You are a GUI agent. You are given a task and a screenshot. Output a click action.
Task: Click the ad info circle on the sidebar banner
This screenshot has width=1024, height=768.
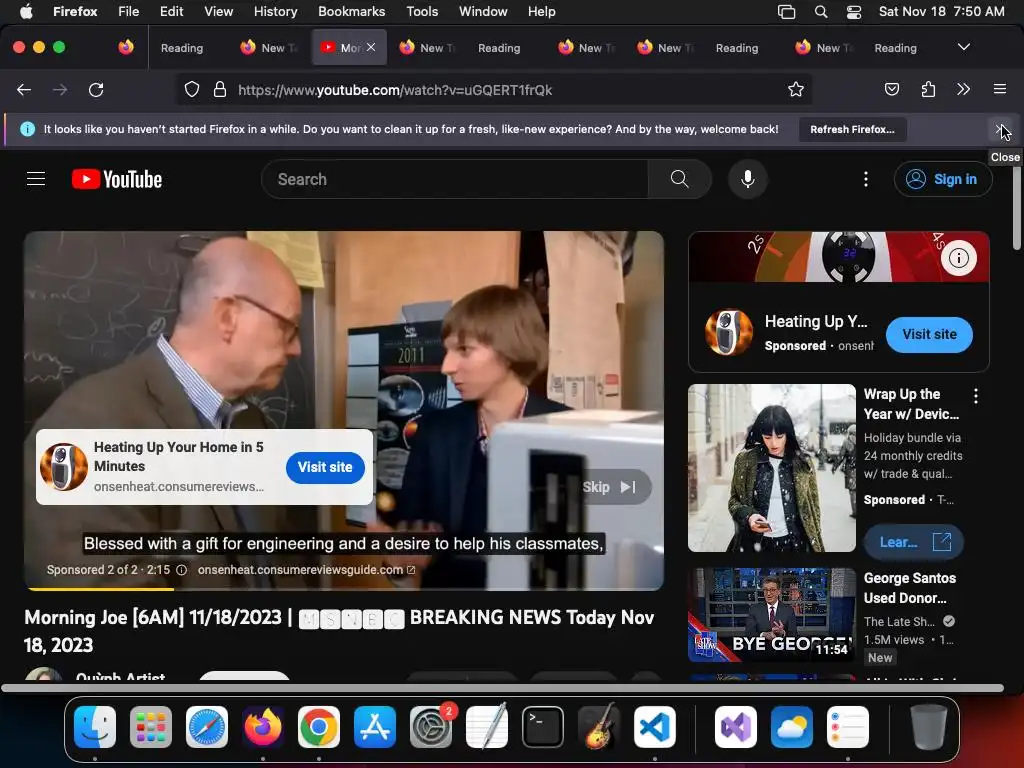pyautogui.click(x=959, y=258)
